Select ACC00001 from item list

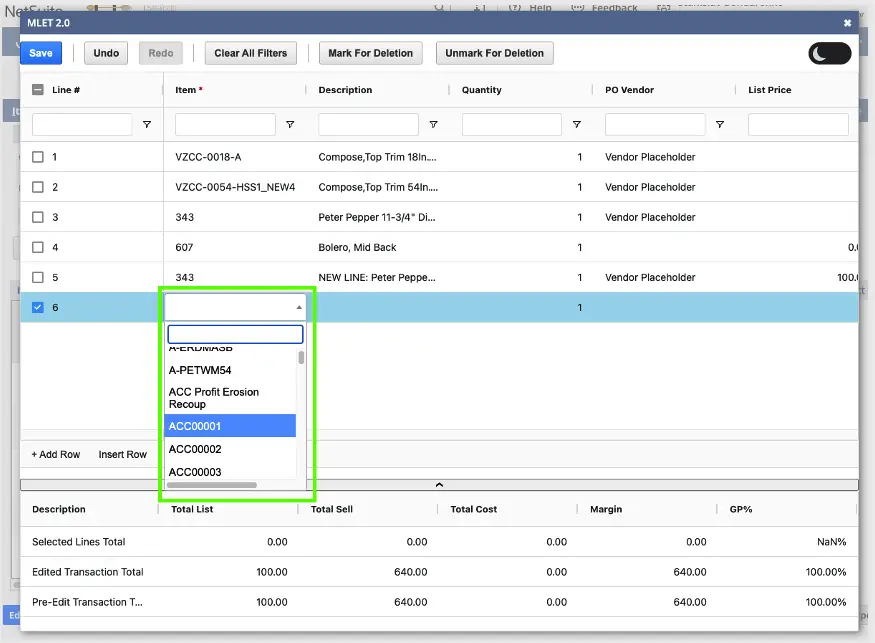point(230,426)
